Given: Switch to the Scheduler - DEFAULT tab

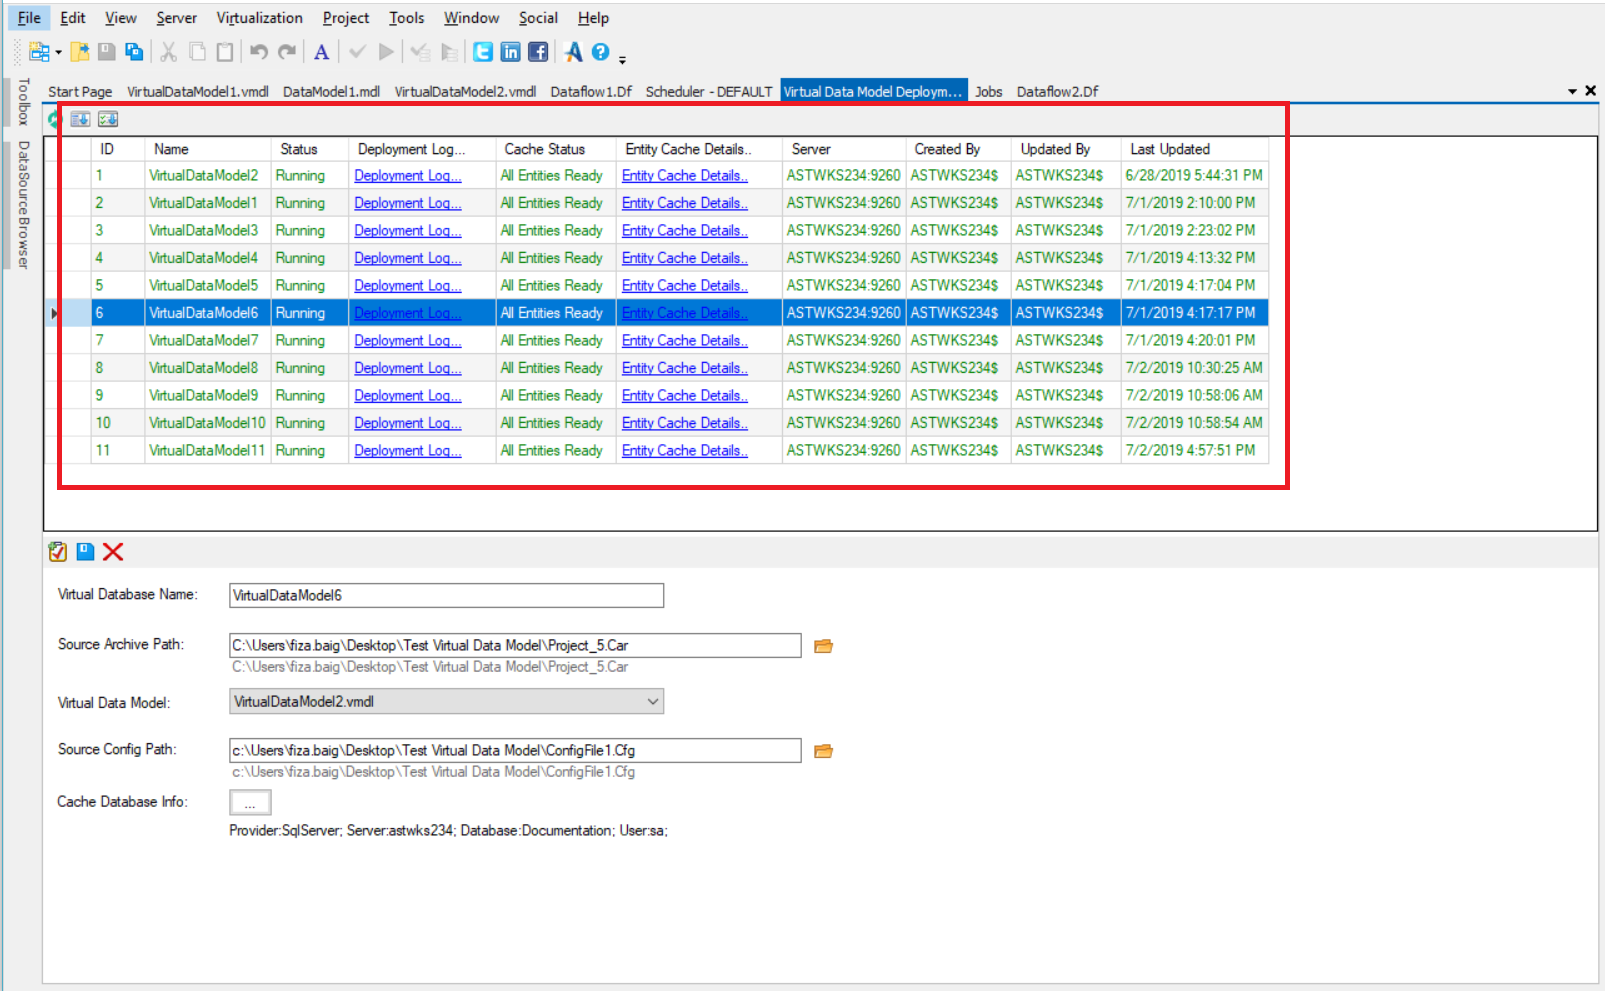Looking at the screenshot, I should (x=708, y=91).
